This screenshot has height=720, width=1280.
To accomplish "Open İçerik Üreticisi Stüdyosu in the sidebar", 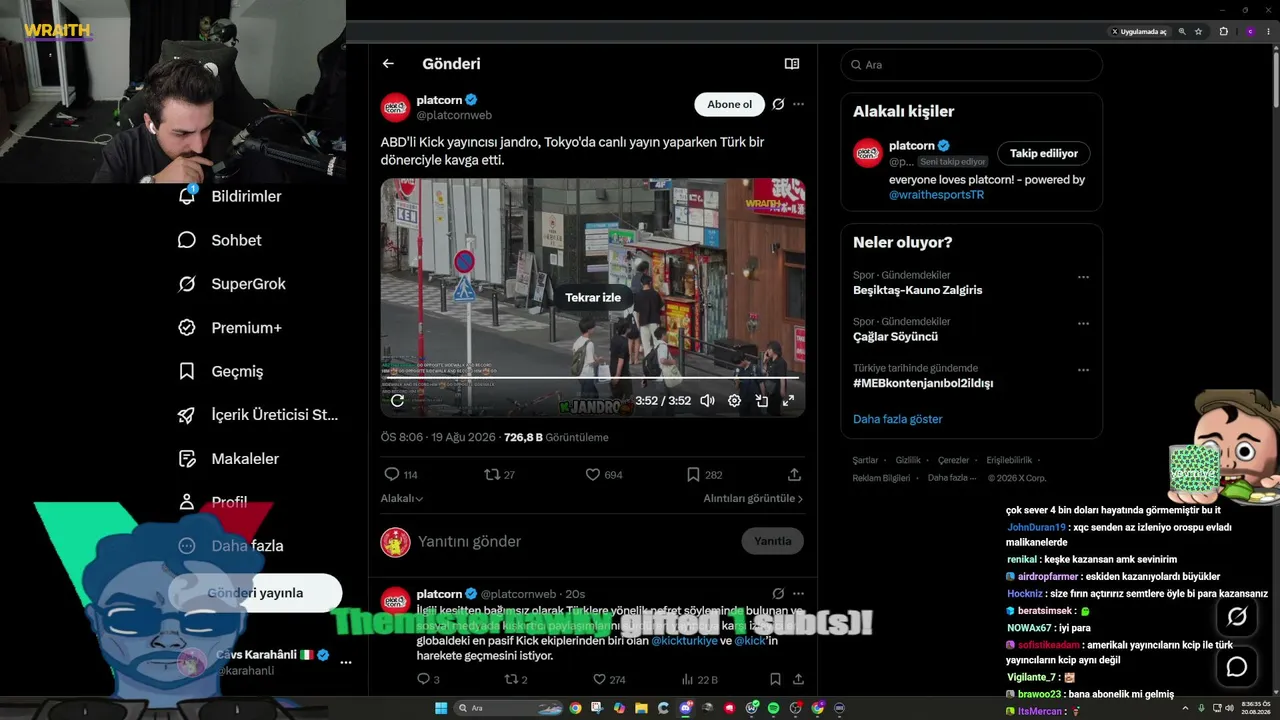I will (x=258, y=415).
